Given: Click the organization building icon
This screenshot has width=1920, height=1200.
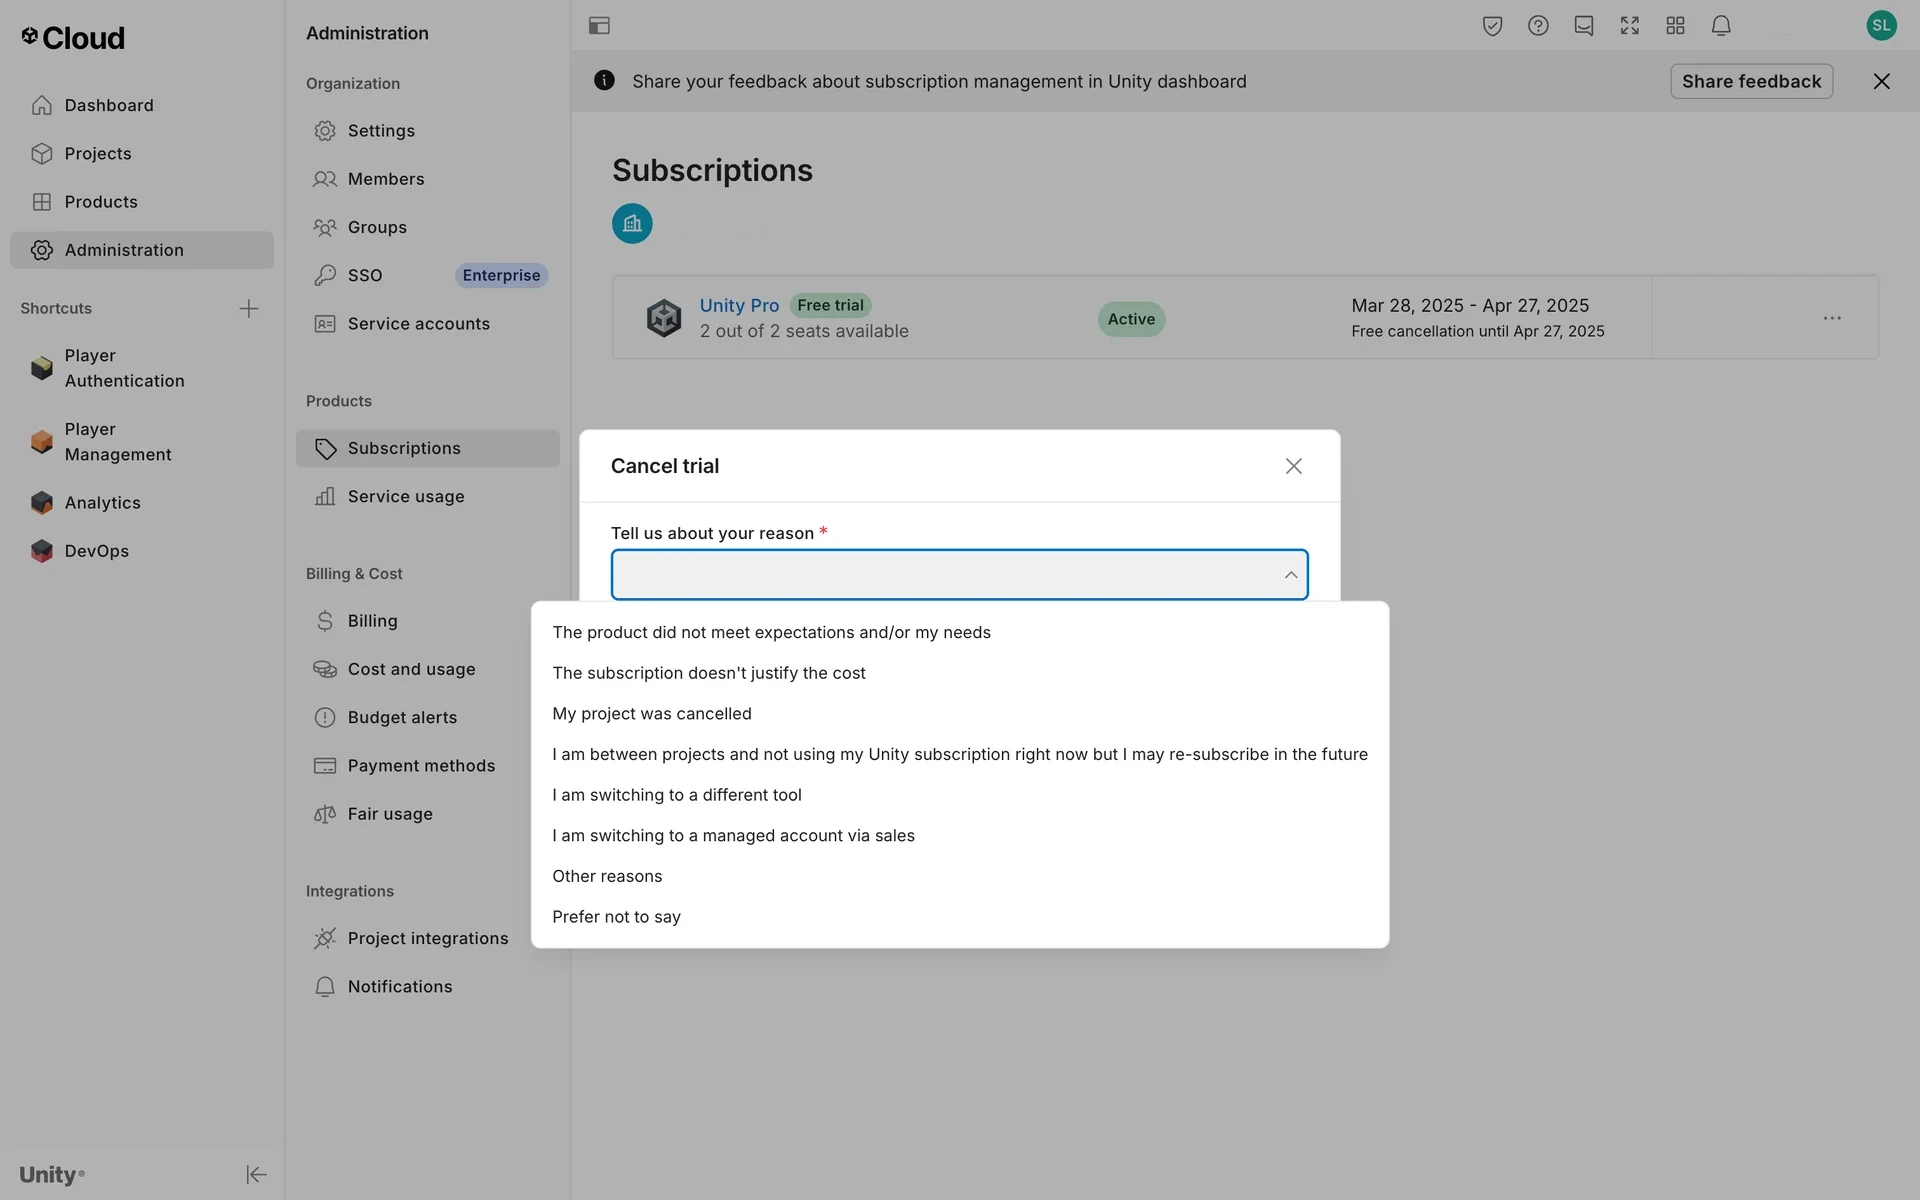Looking at the screenshot, I should coord(632,223).
